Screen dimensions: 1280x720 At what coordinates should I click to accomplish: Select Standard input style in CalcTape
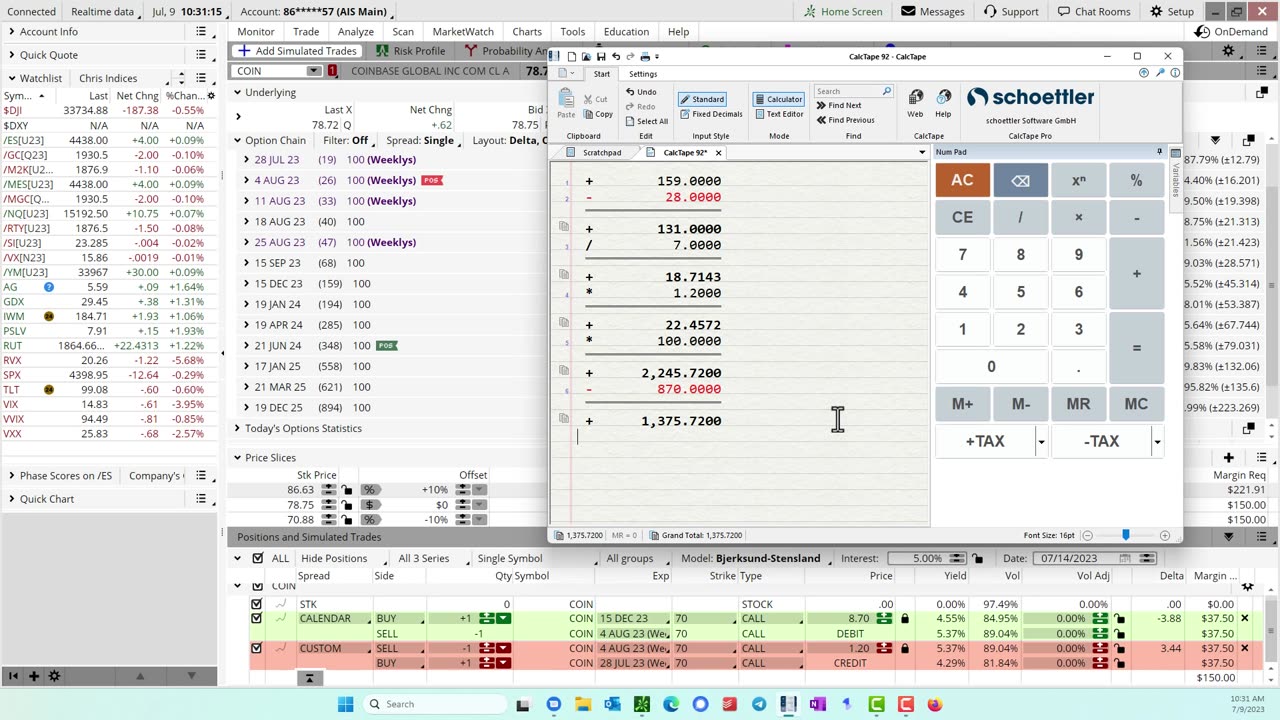[x=701, y=99]
